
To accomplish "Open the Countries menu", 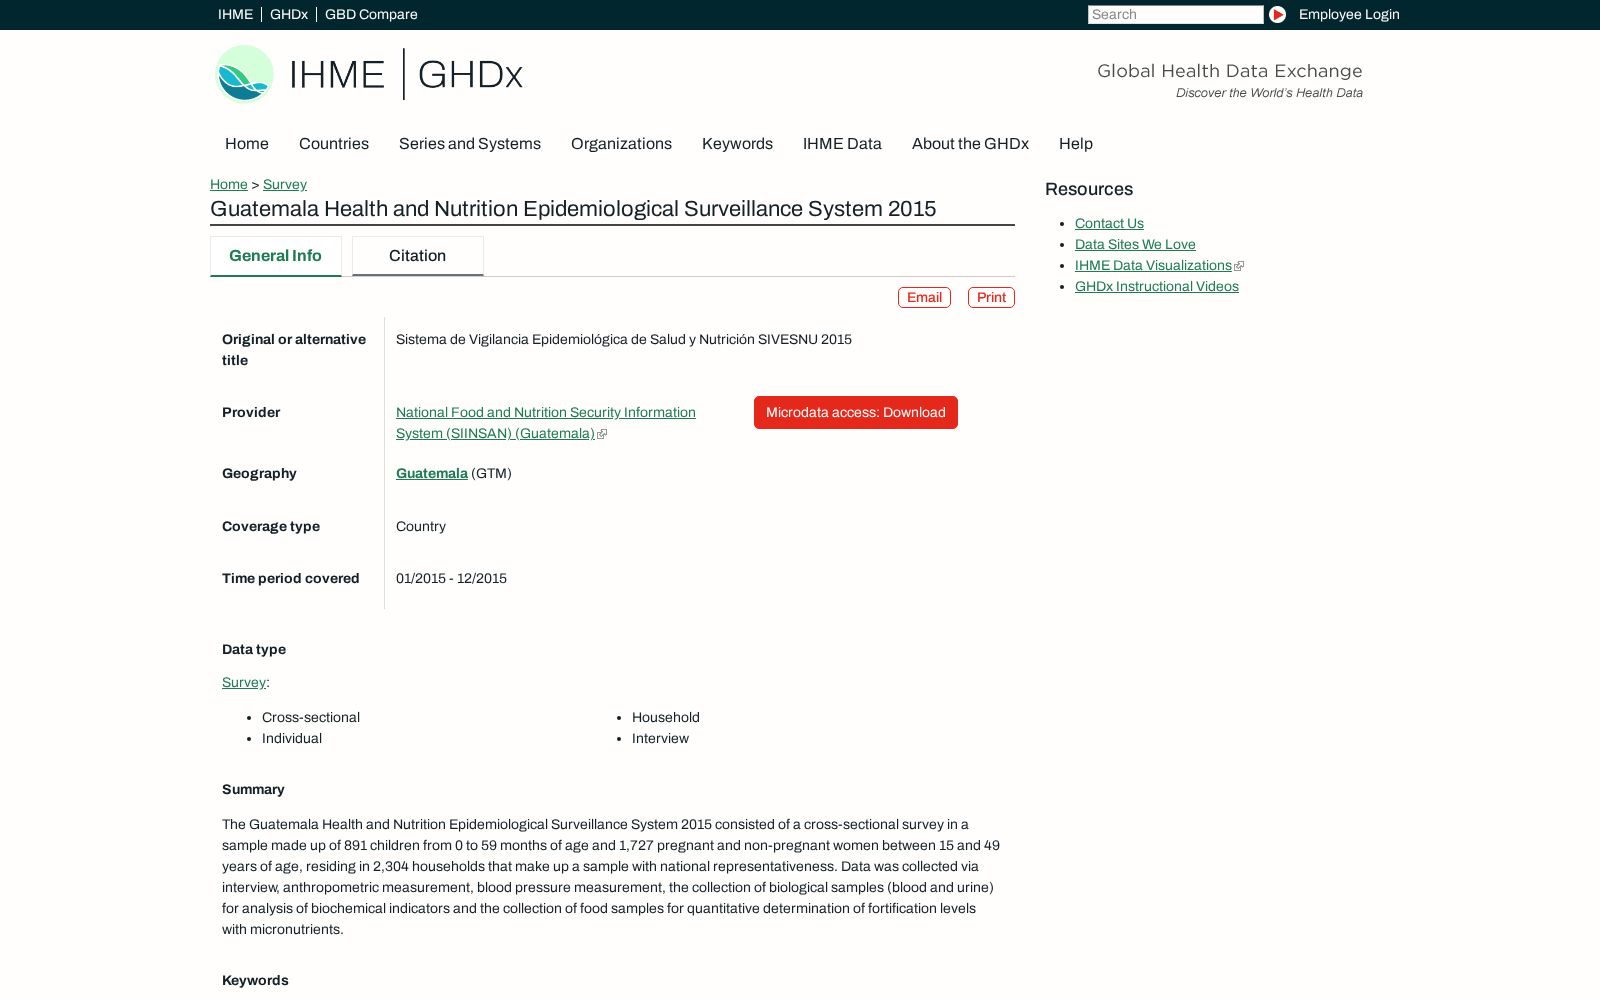I will coord(334,144).
